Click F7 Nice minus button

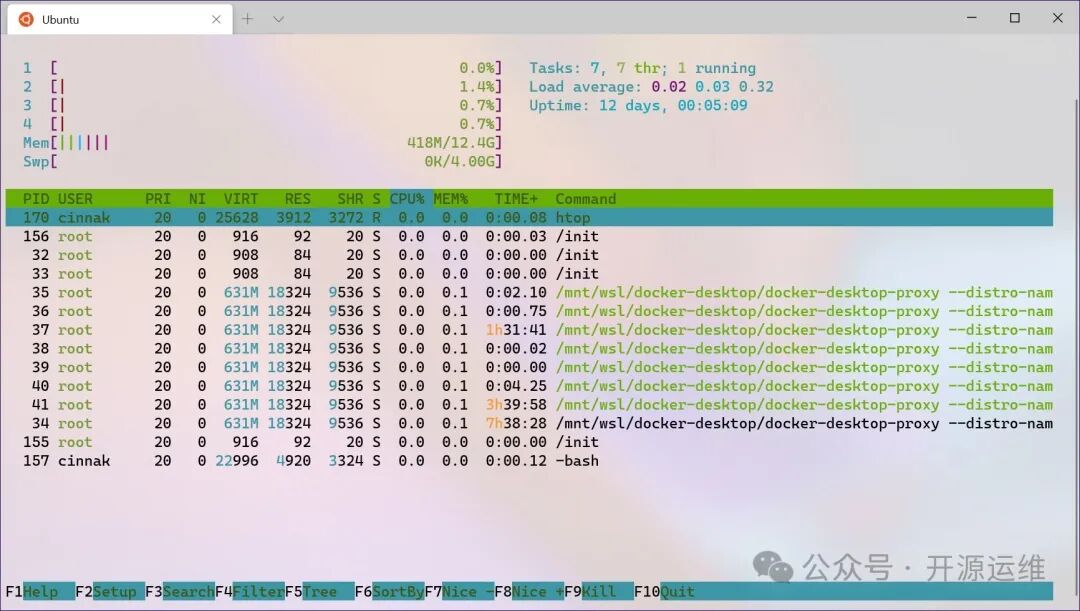[459, 591]
